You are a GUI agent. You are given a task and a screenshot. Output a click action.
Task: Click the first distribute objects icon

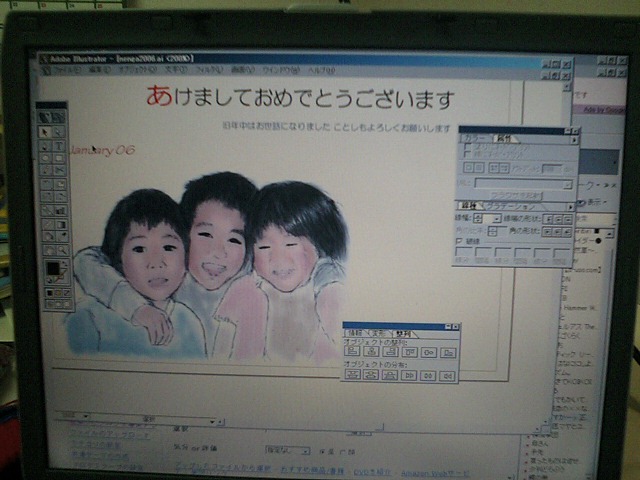point(352,376)
